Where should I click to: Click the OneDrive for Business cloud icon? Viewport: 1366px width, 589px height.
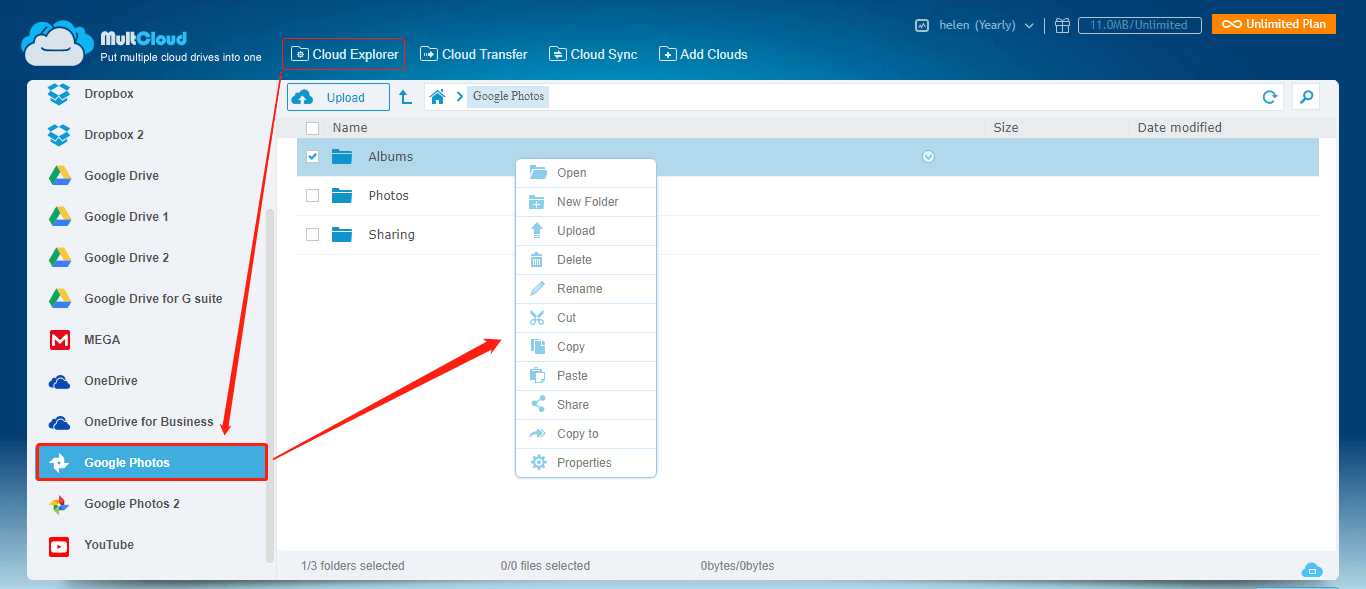[x=60, y=423]
